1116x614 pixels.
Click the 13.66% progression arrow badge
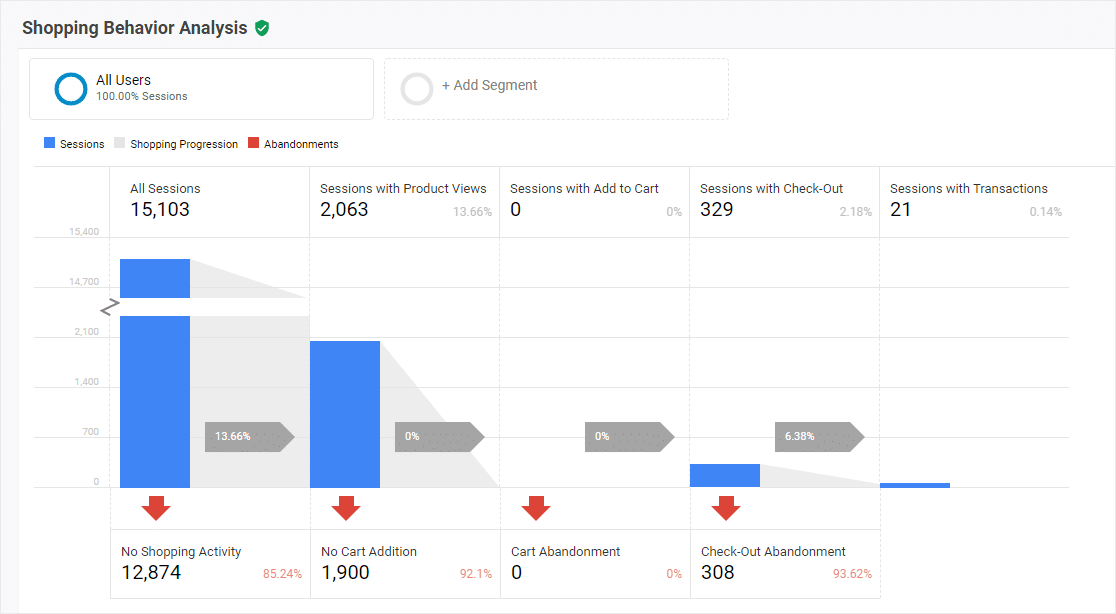click(250, 437)
